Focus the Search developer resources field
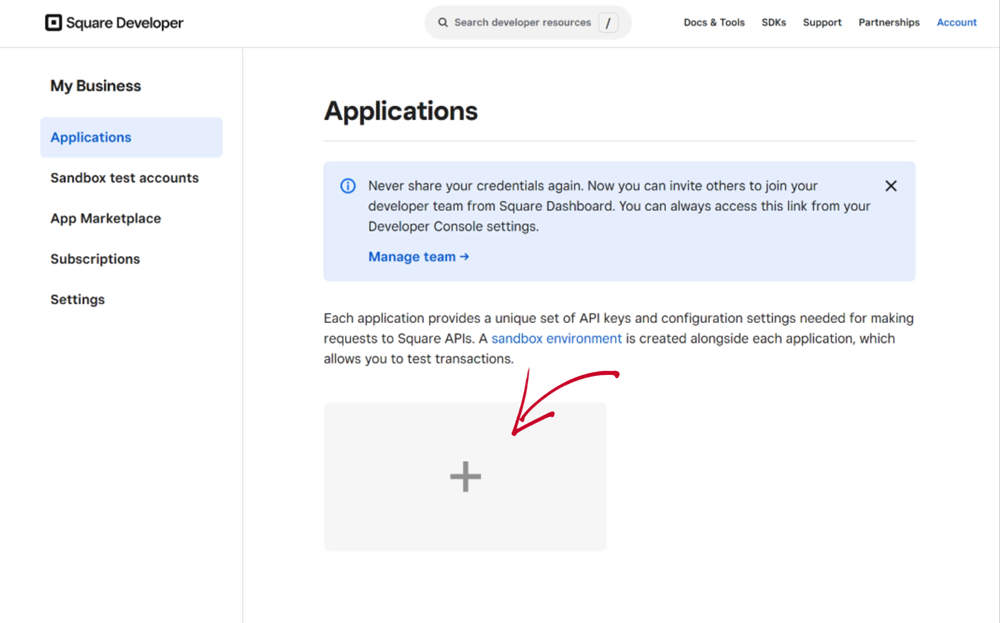The image size is (1000, 623). pyautogui.click(x=522, y=23)
